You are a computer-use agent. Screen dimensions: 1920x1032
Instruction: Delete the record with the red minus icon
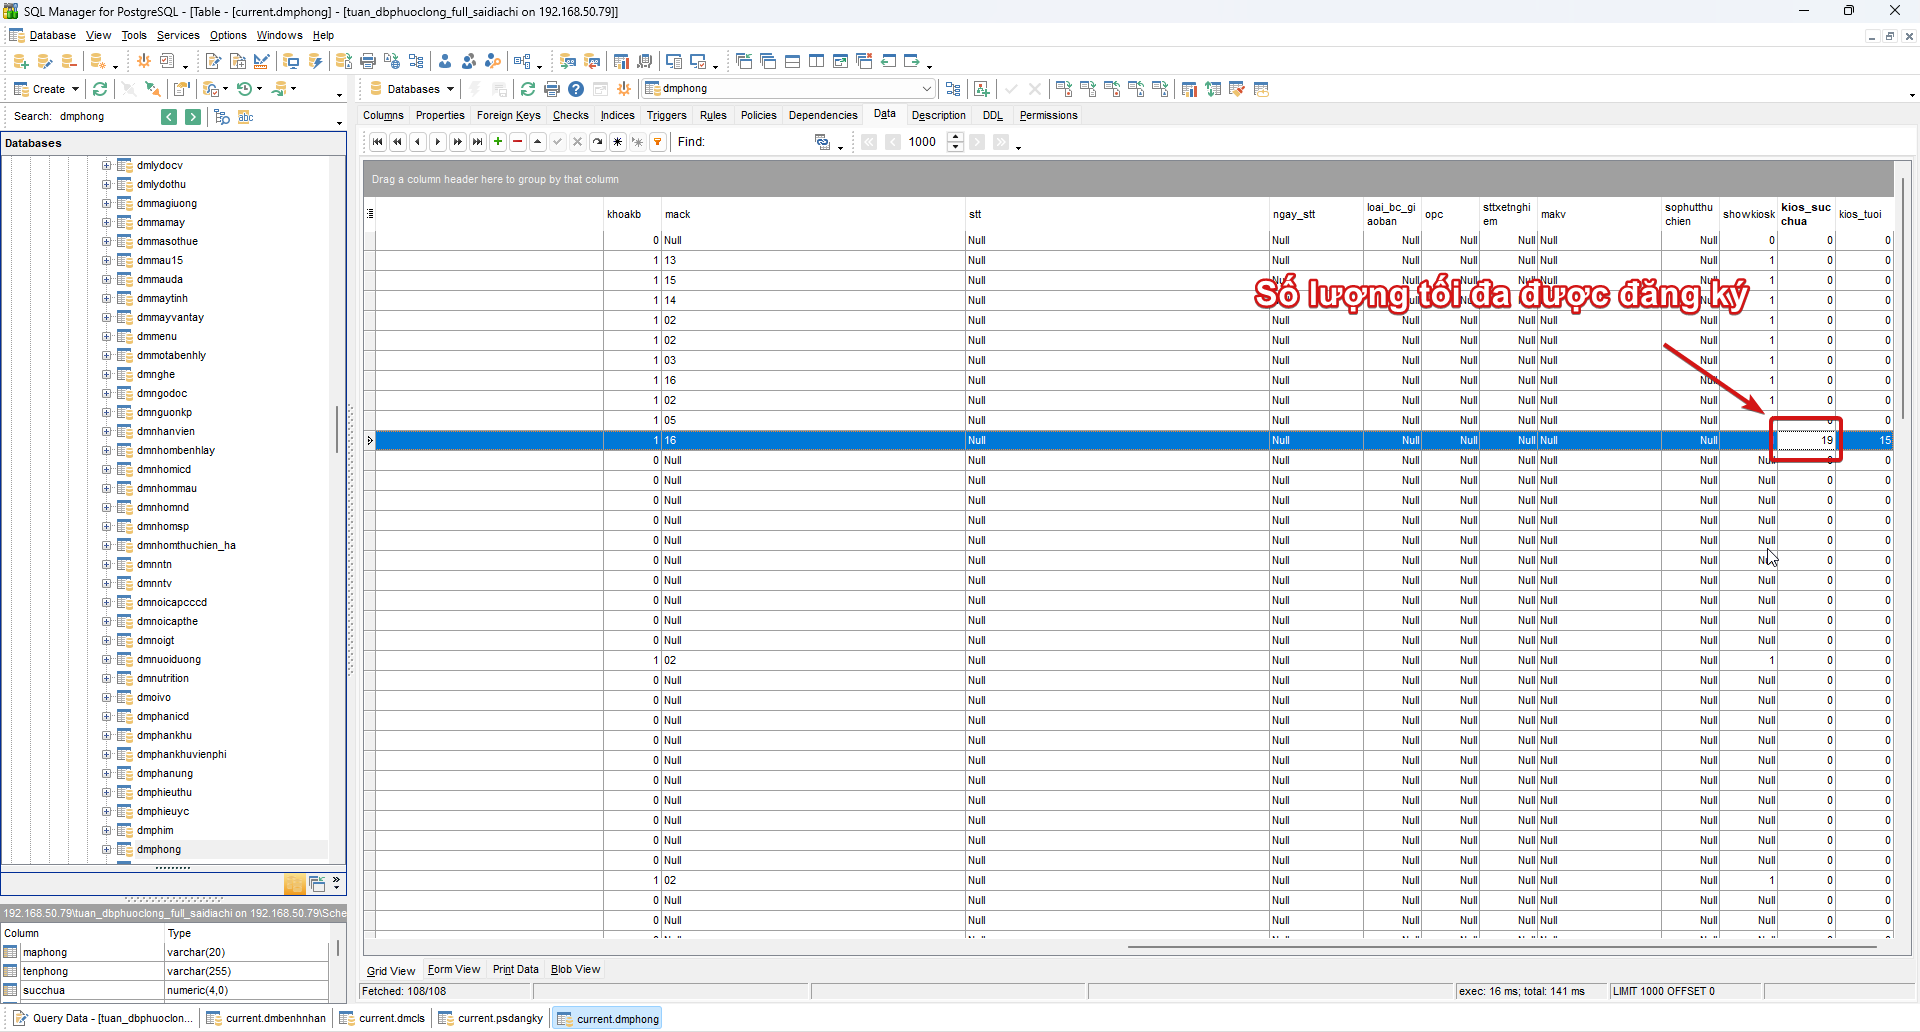(518, 142)
